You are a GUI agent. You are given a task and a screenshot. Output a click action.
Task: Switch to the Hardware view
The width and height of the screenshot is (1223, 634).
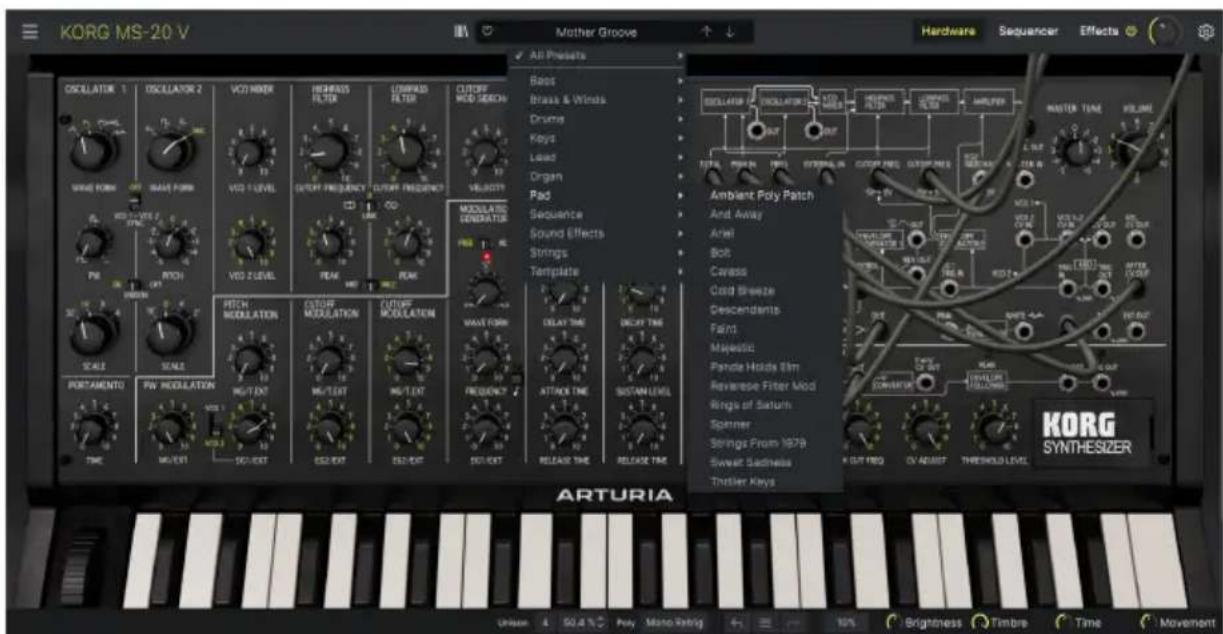tap(949, 32)
